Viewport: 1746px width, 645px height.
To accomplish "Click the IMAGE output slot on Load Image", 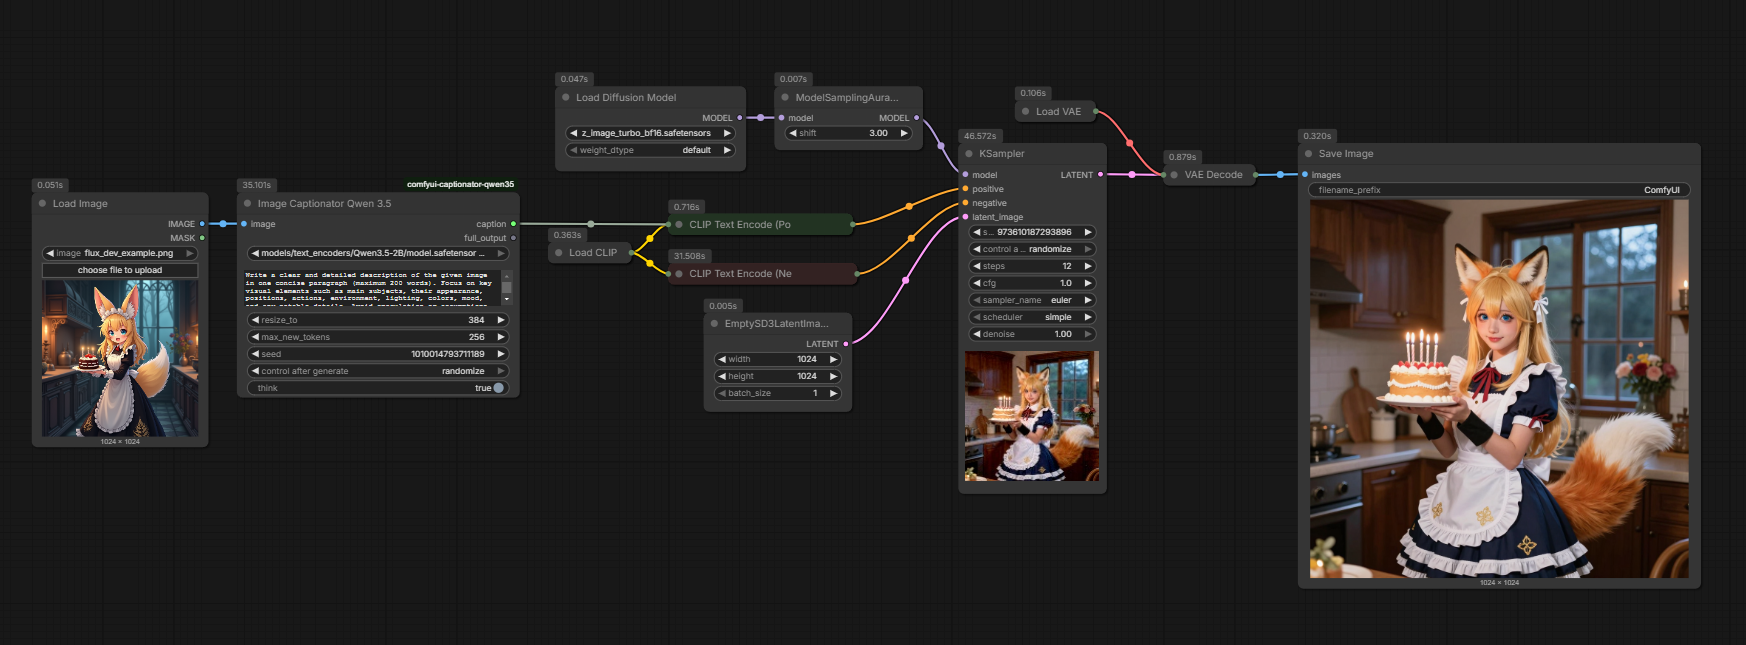I will point(202,224).
